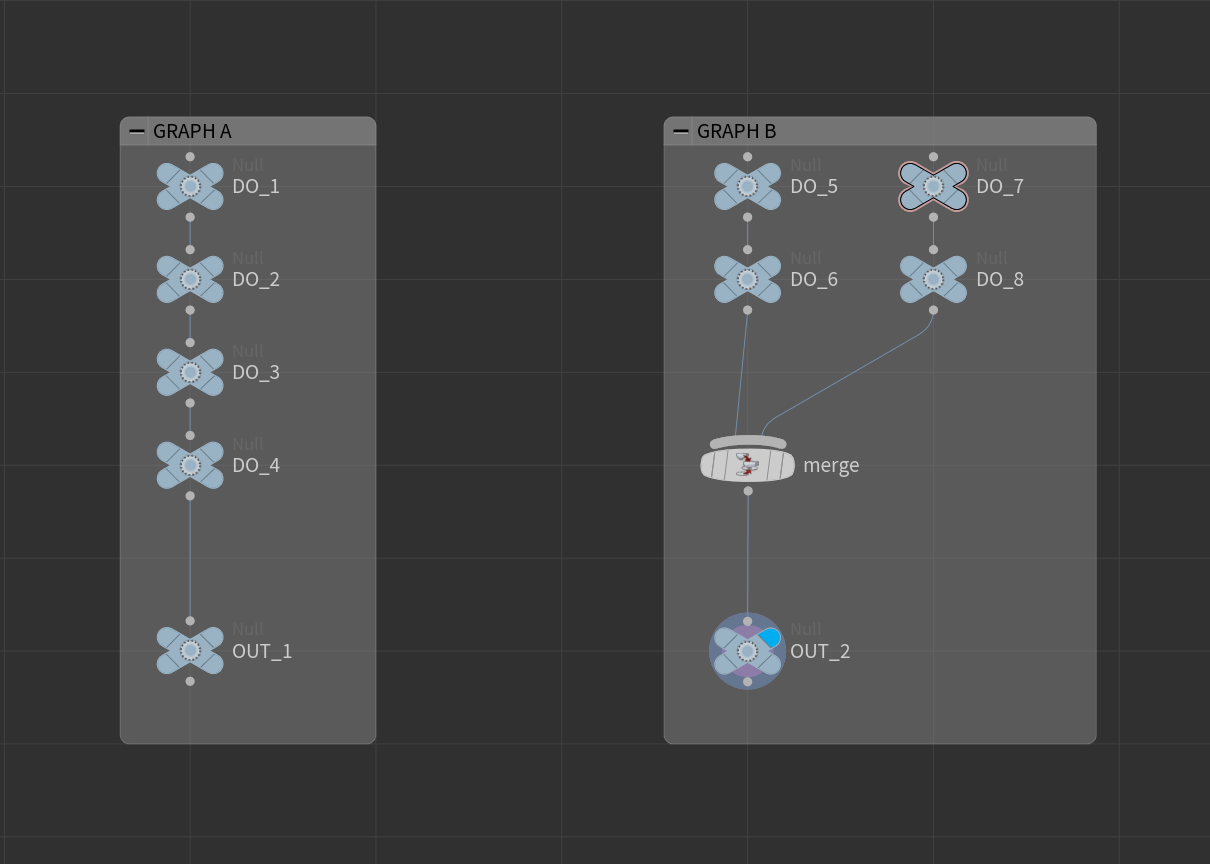Click the DO_8 node icon

tap(933, 279)
